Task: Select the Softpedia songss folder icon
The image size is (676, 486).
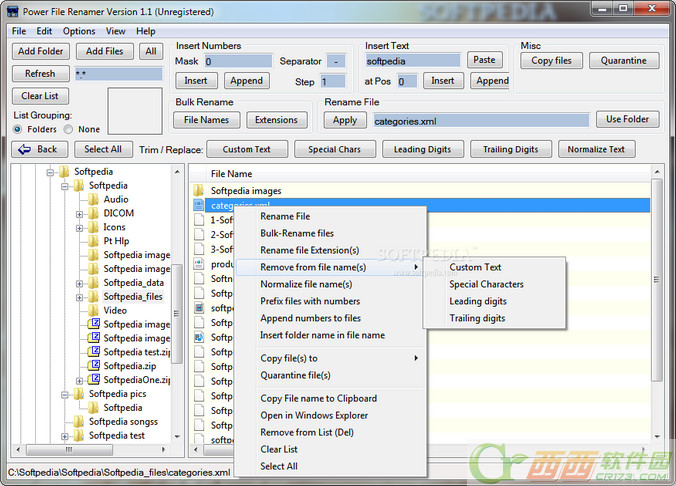Action: (79, 422)
